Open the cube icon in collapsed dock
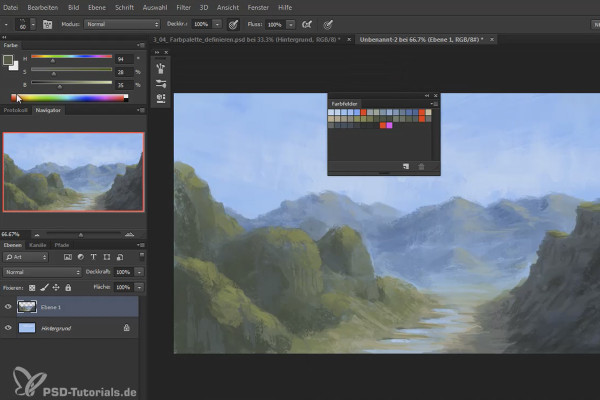The height and width of the screenshot is (400, 600). [x=161, y=98]
